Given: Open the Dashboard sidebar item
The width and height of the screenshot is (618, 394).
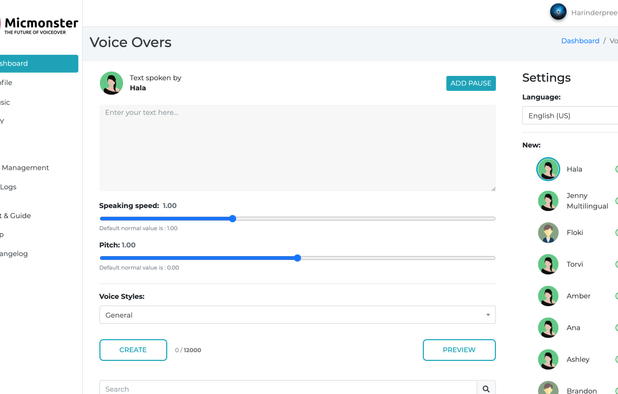Looking at the screenshot, I should point(39,63).
